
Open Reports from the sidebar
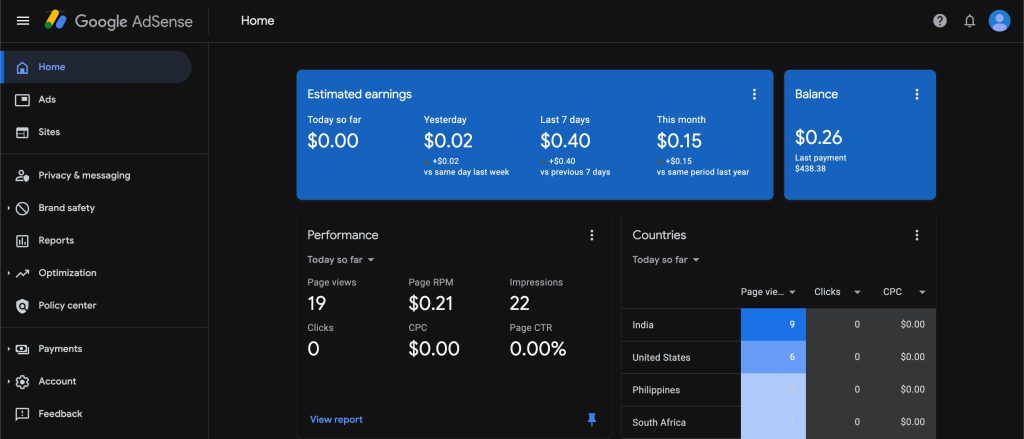(56, 241)
